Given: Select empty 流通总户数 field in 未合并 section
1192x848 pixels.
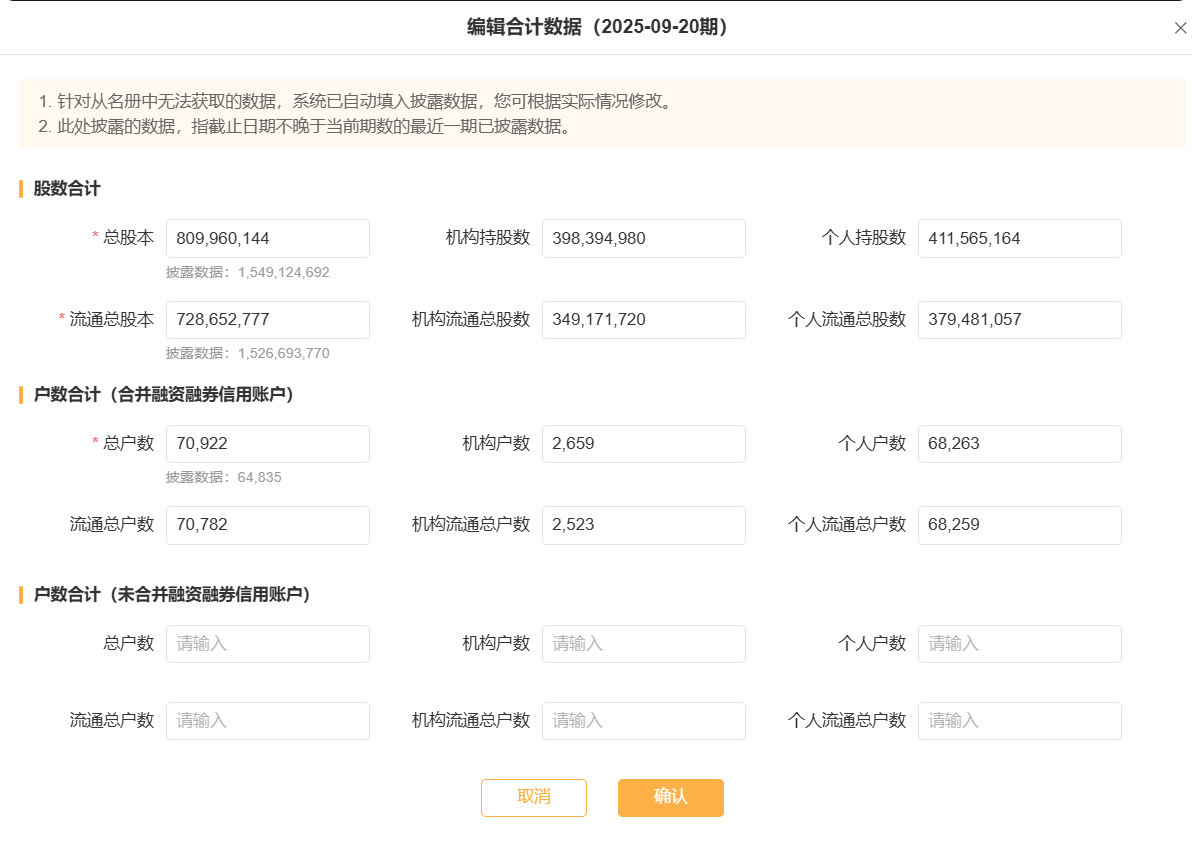Looking at the screenshot, I should (x=268, y=721).
